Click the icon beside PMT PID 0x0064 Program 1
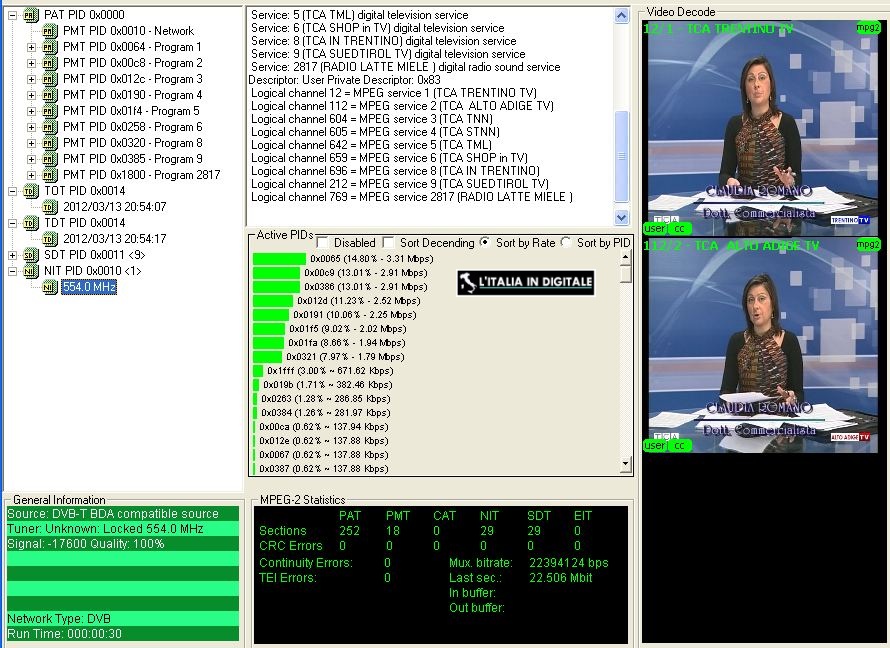890x648 pixels. pos(50,47)
